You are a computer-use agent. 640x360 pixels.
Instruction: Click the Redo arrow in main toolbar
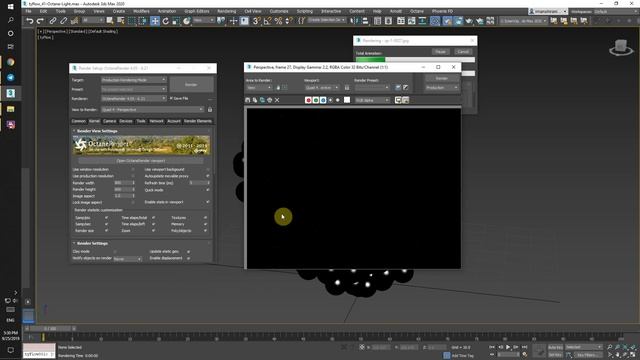(x=40, y=21)
